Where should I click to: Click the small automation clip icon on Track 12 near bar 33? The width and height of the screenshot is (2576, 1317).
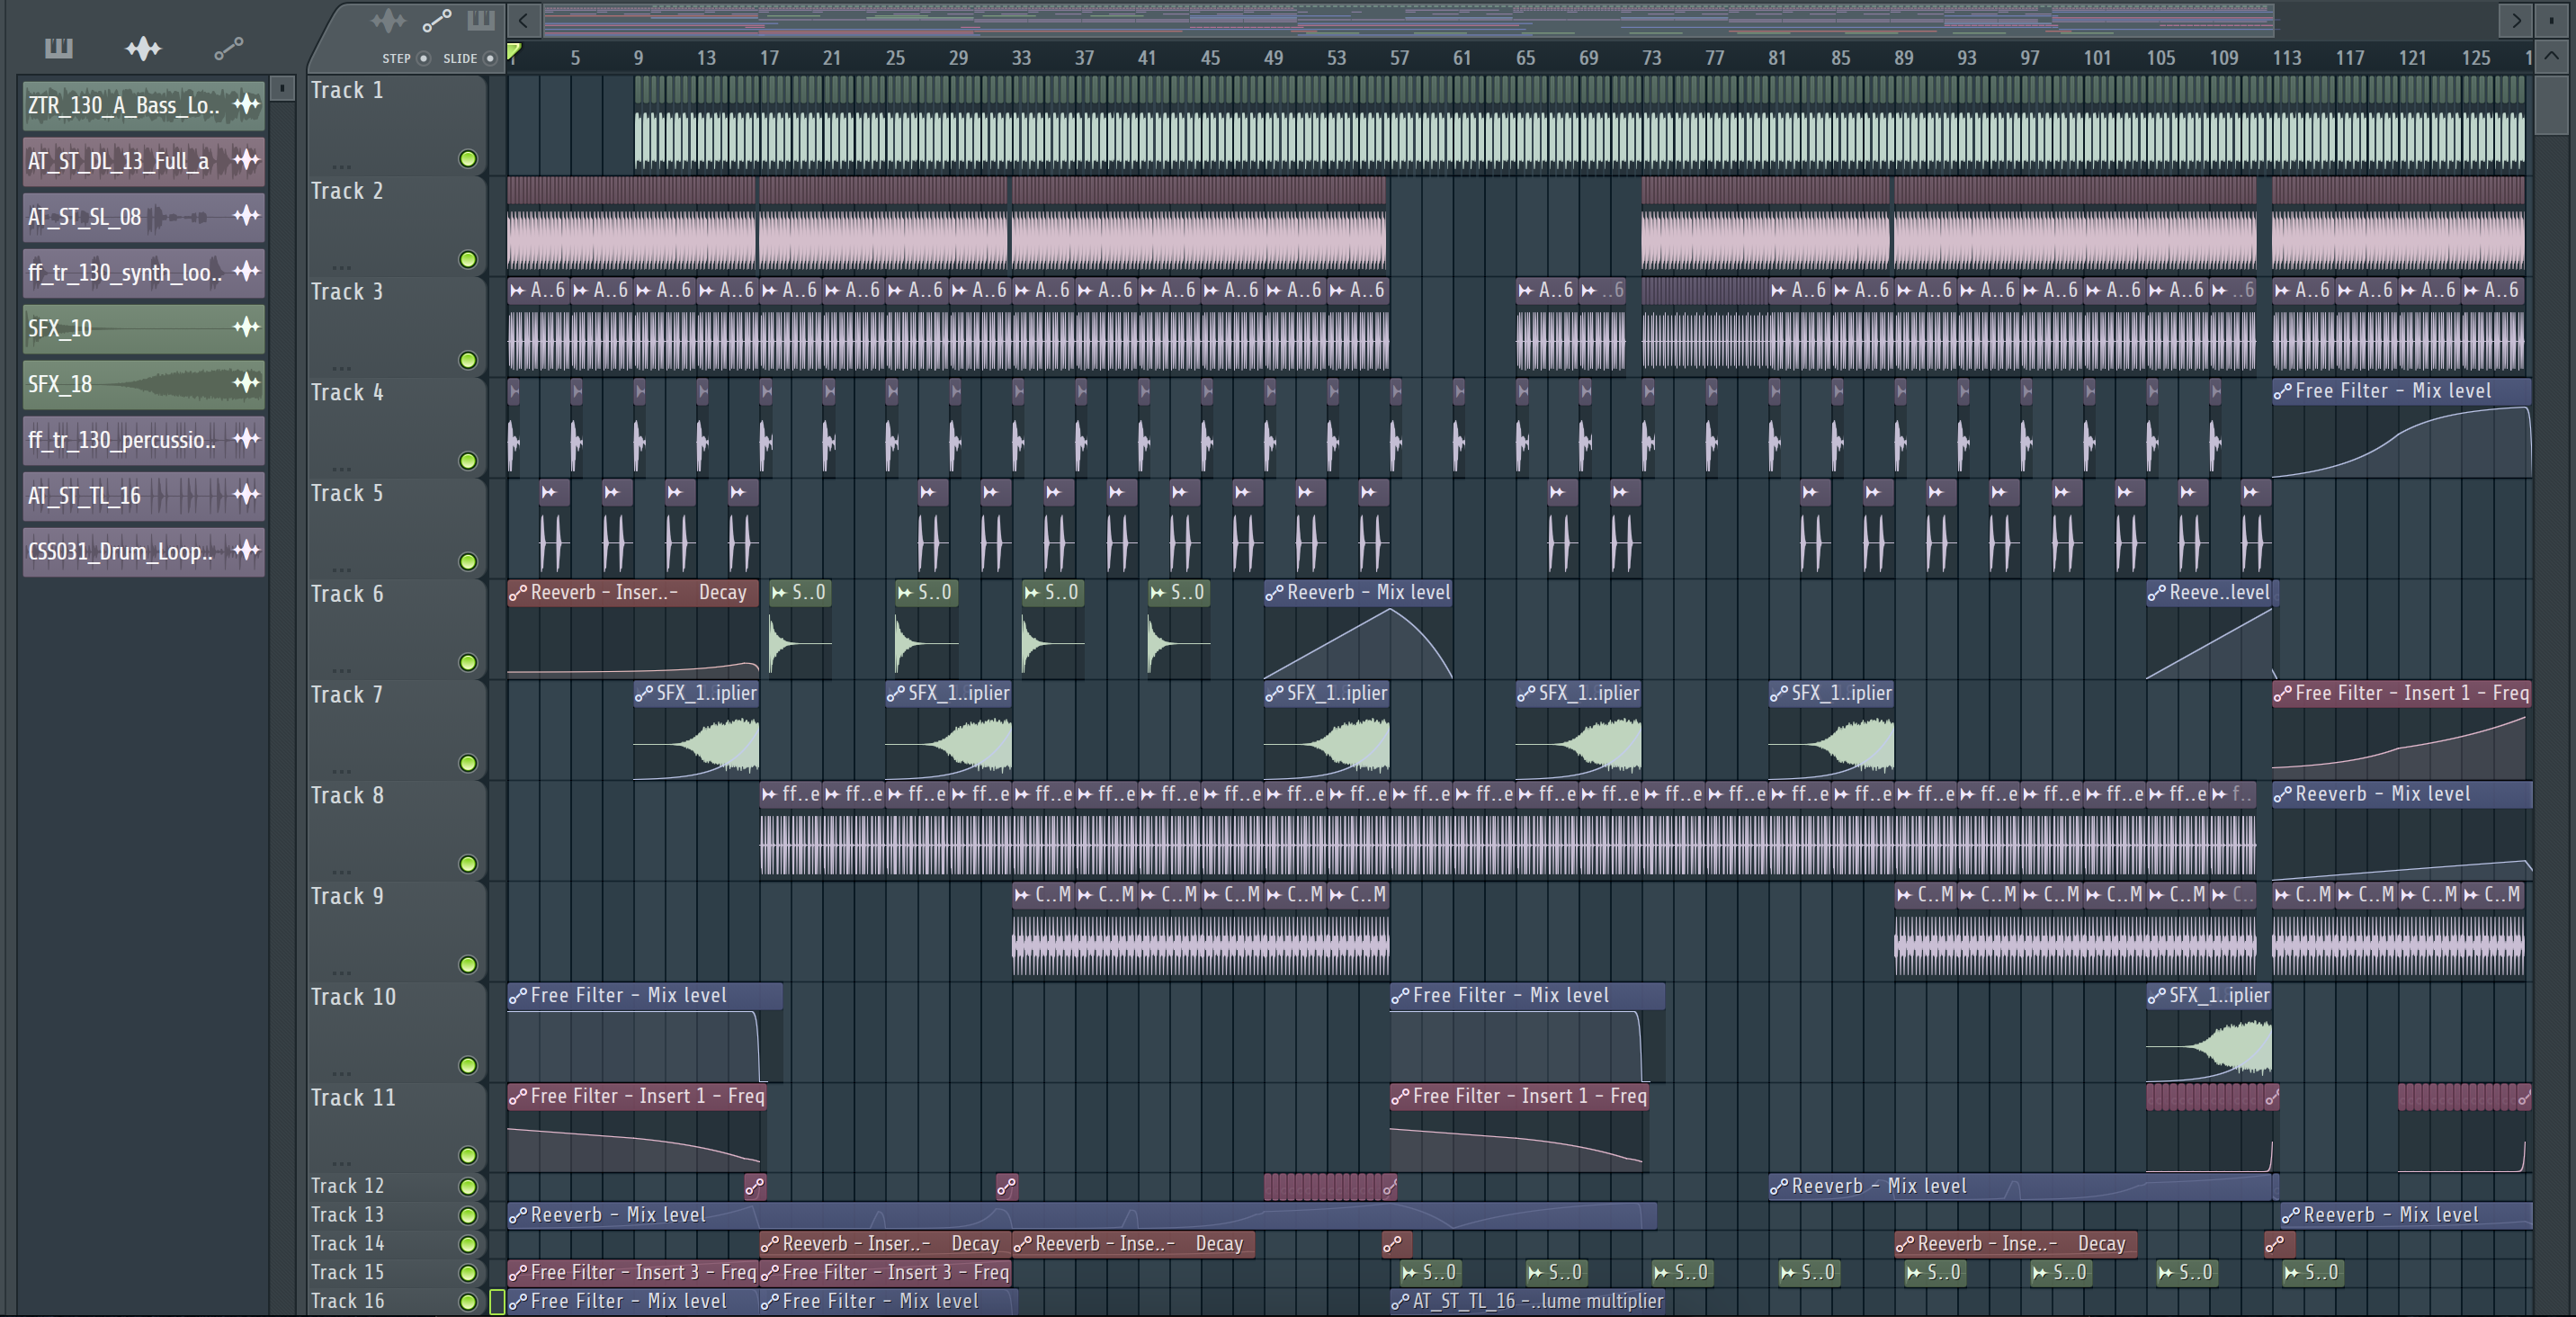pyautogui.click(x=1007, y=1186)
